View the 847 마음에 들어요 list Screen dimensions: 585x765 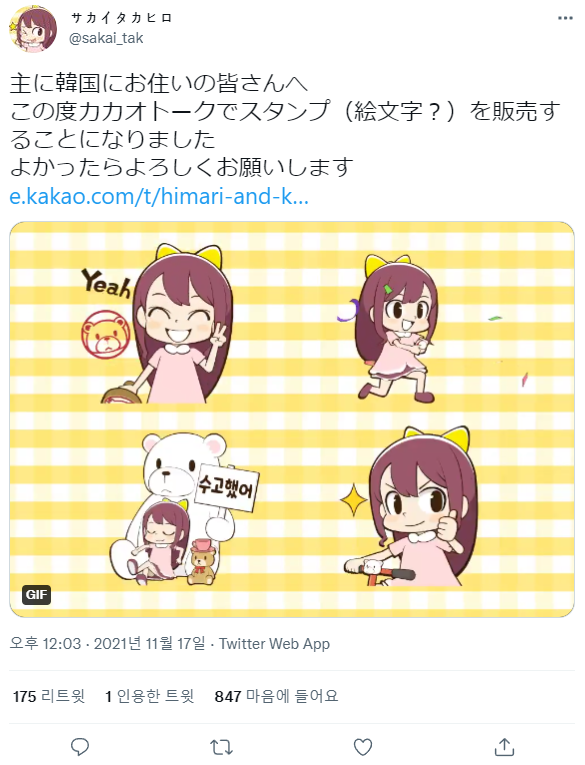point(276,696)
